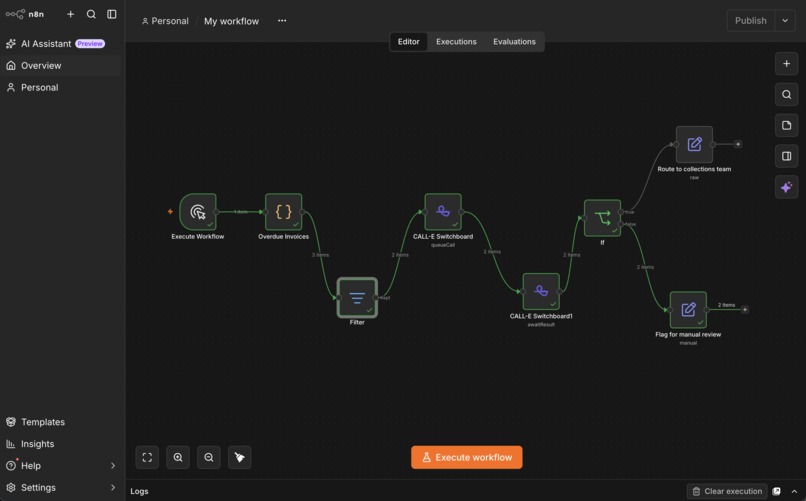Screen dimensions: 806x501
Task: Pop out the logs panel icon
Action: click(777, 491)
